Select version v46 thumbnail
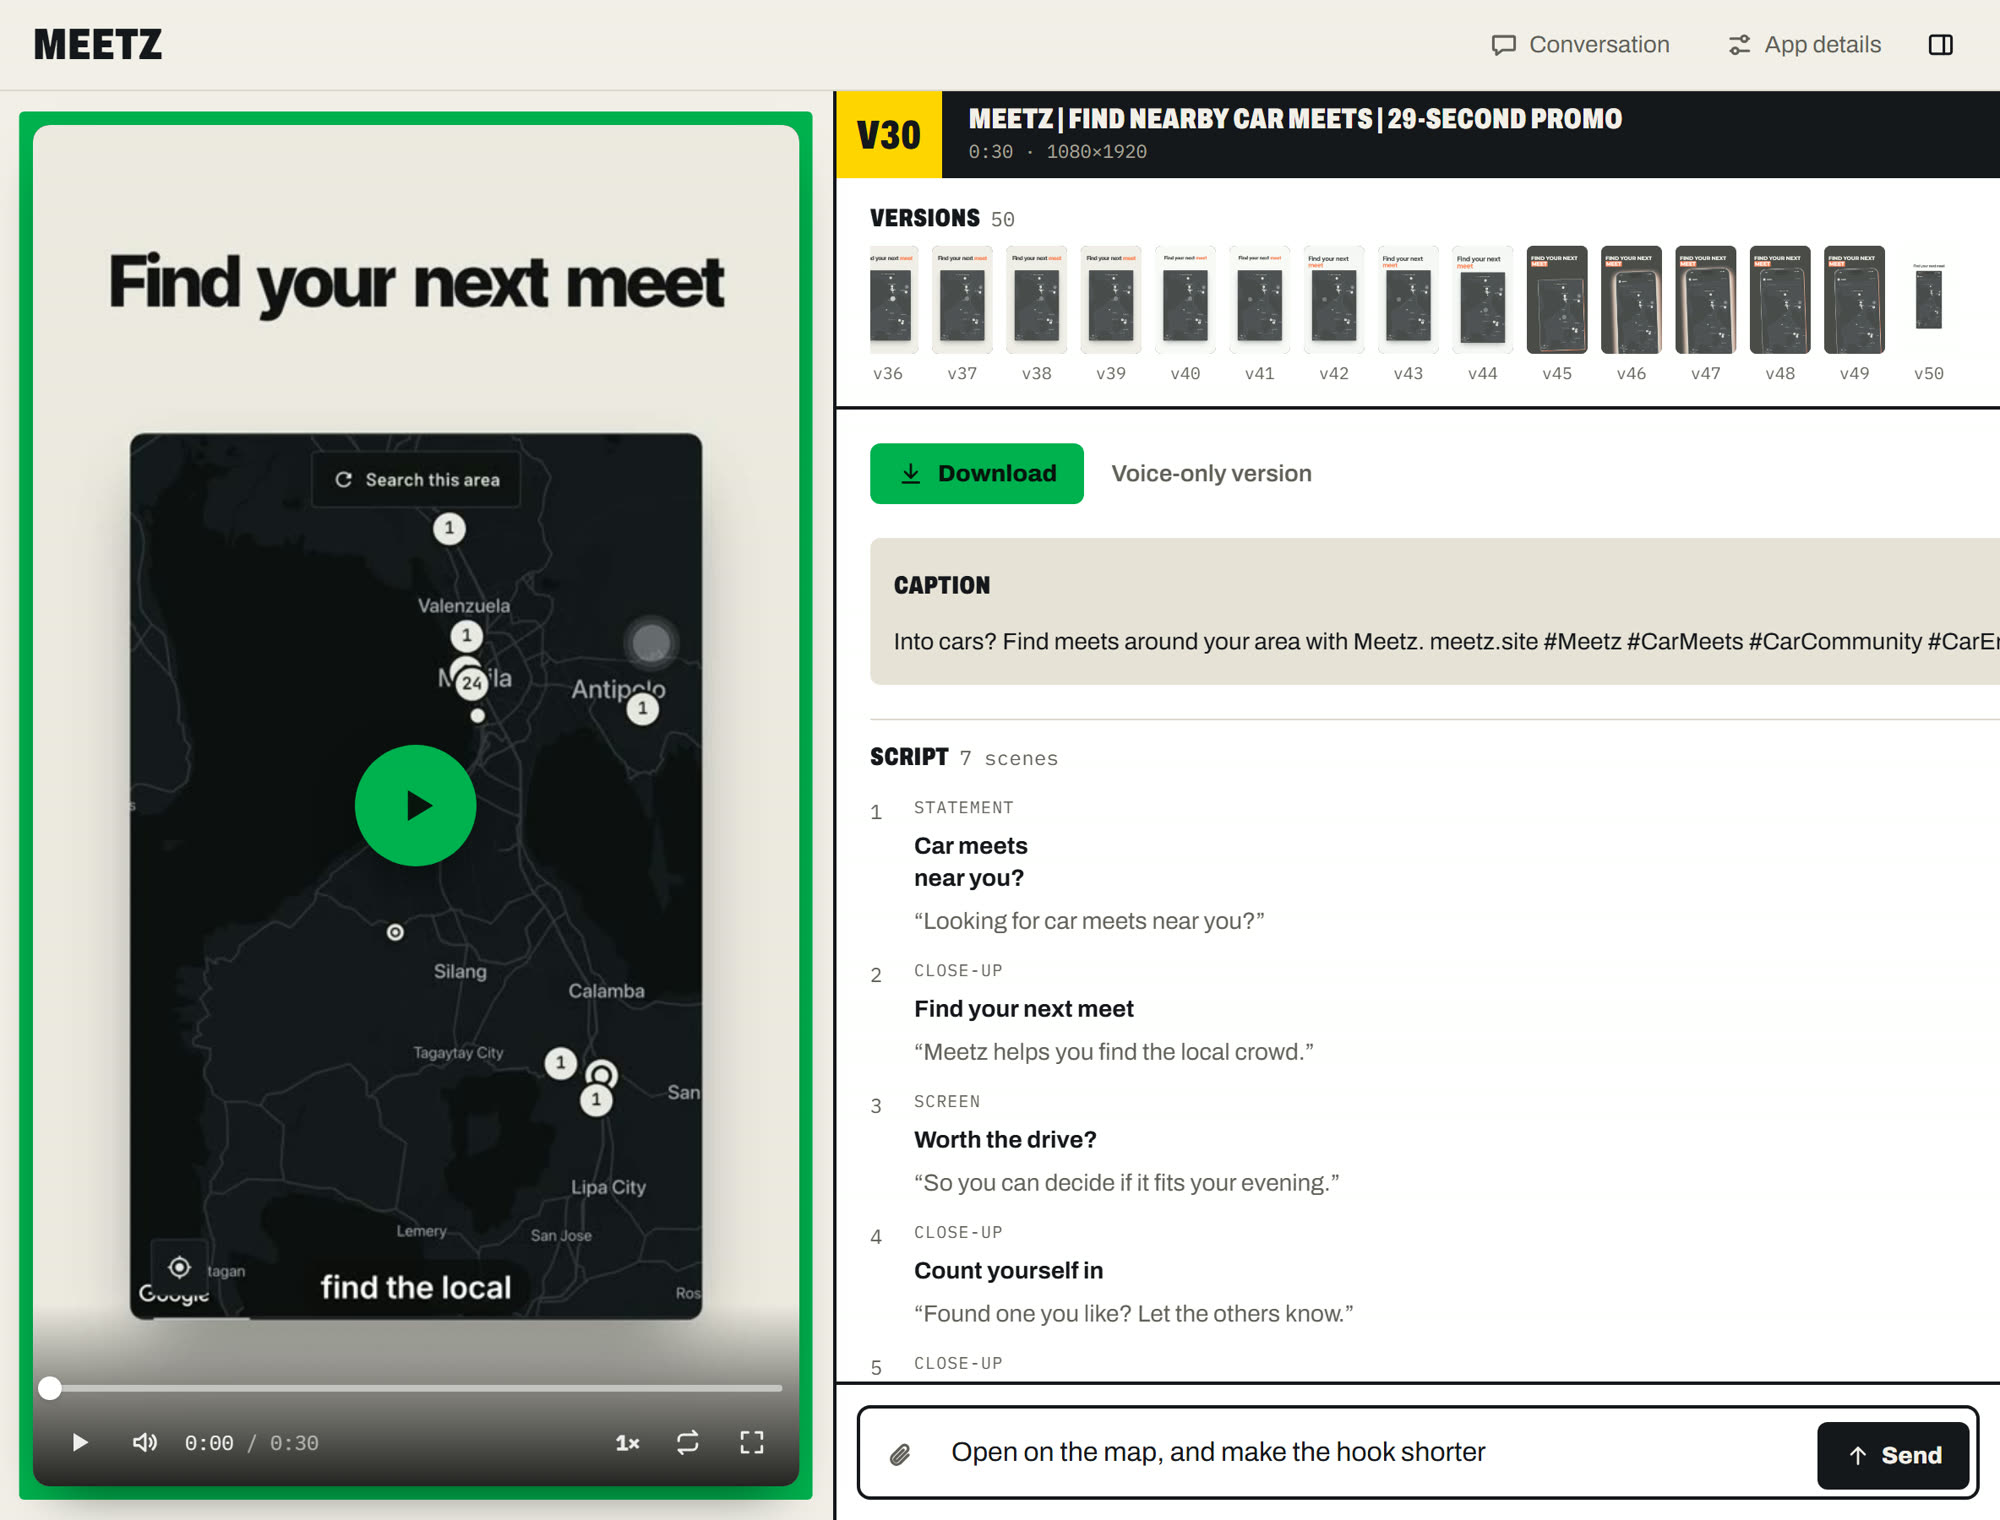This screenshot has width=2000, height=1520. 1631,300
